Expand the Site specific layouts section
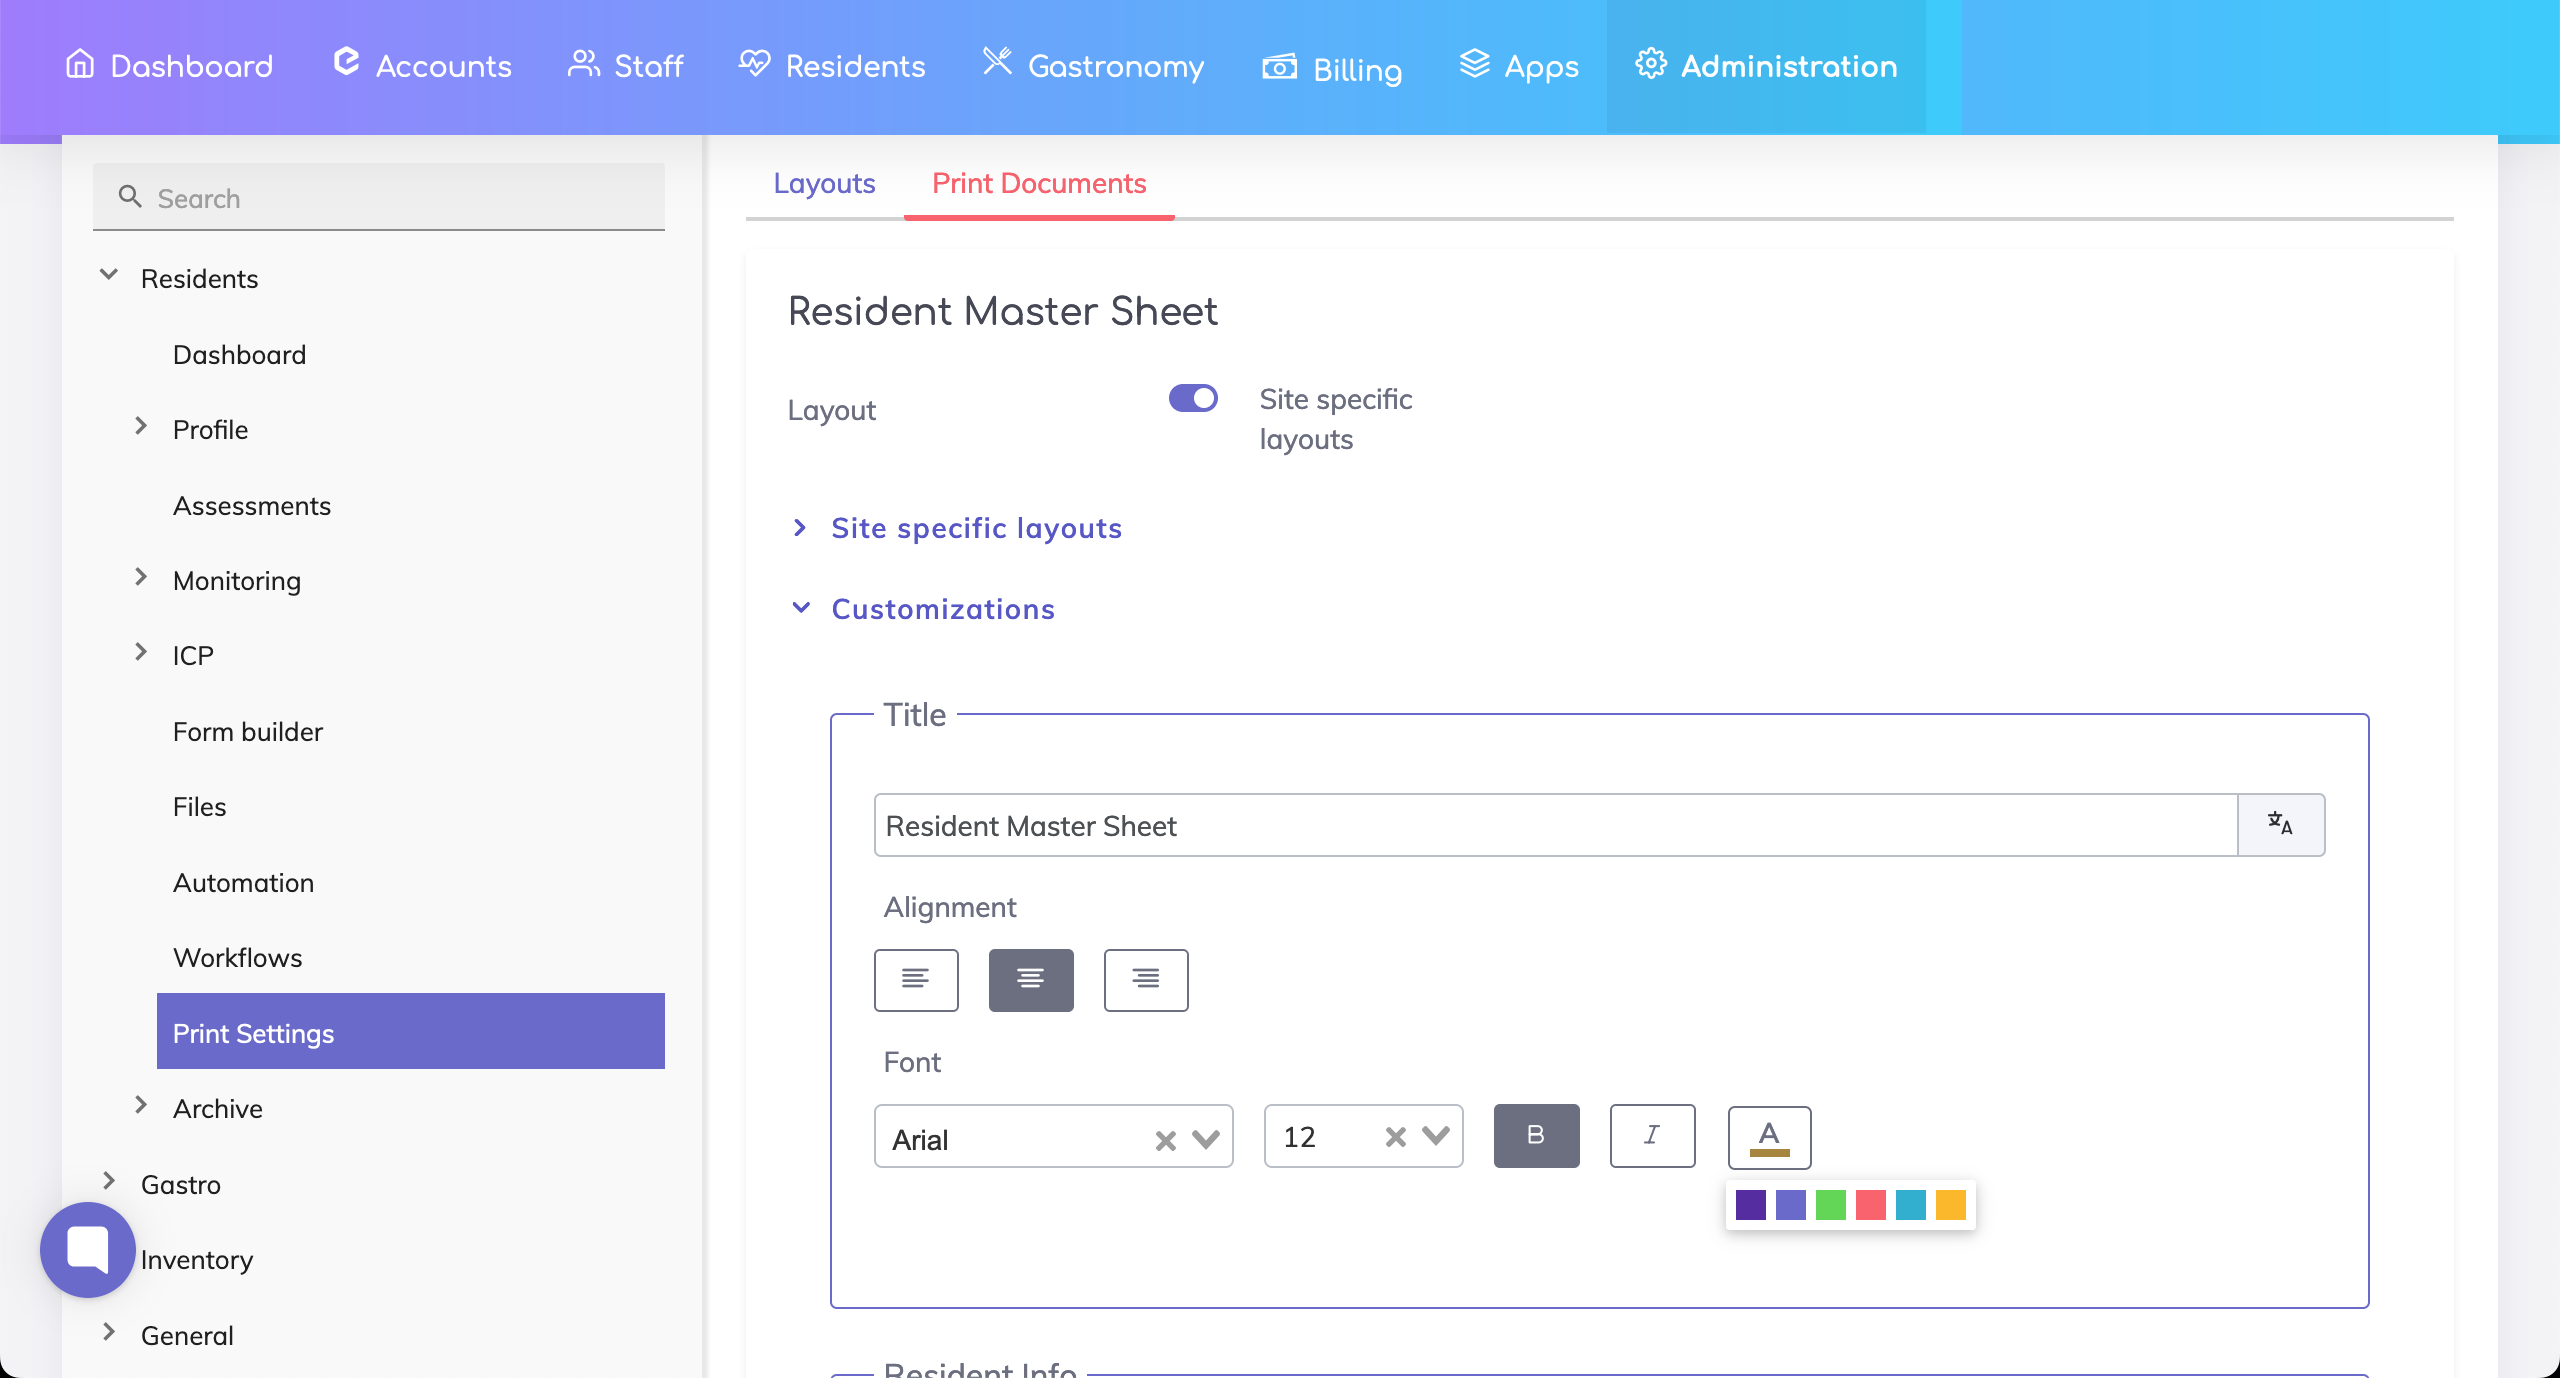 coord(976,528)
